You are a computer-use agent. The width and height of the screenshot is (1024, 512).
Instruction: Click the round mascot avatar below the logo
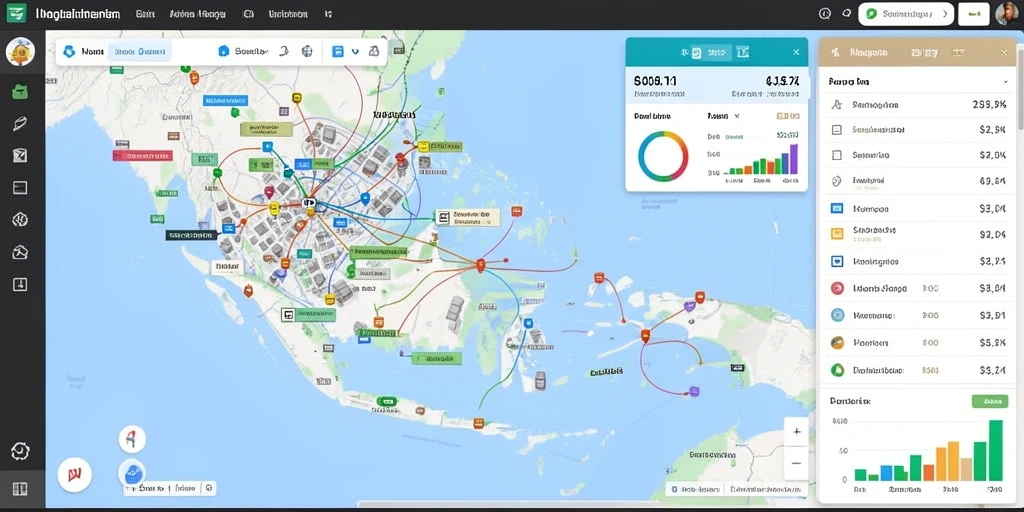coord(20,52)
